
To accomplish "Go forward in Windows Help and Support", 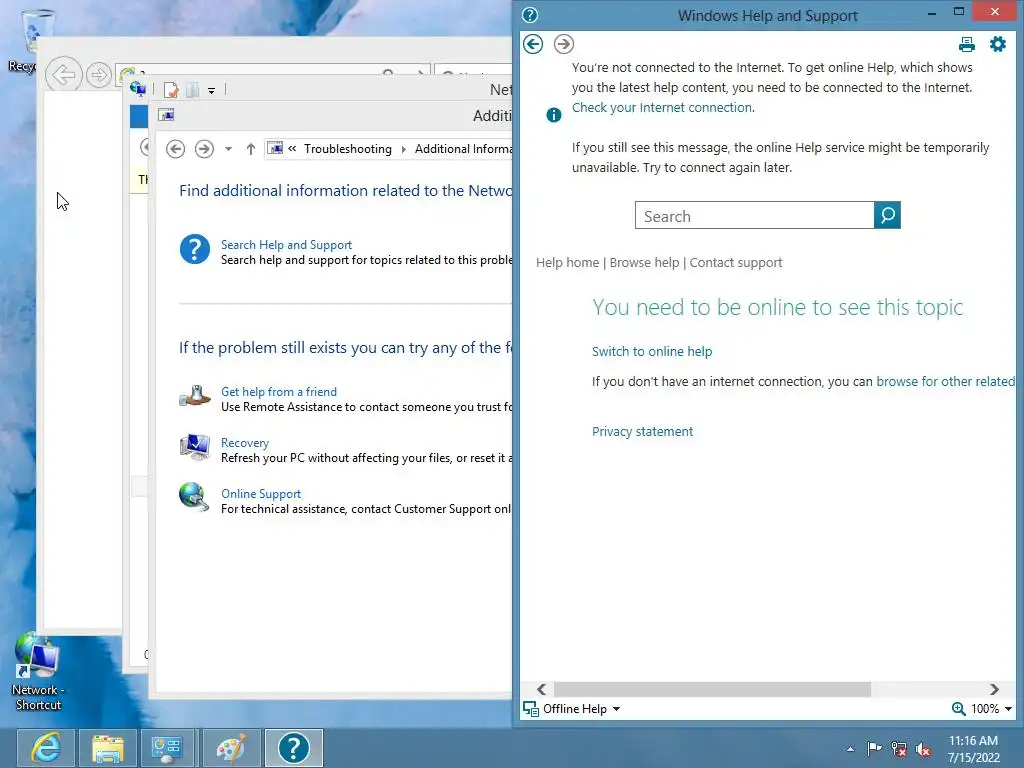I will [x=564, y=44].
